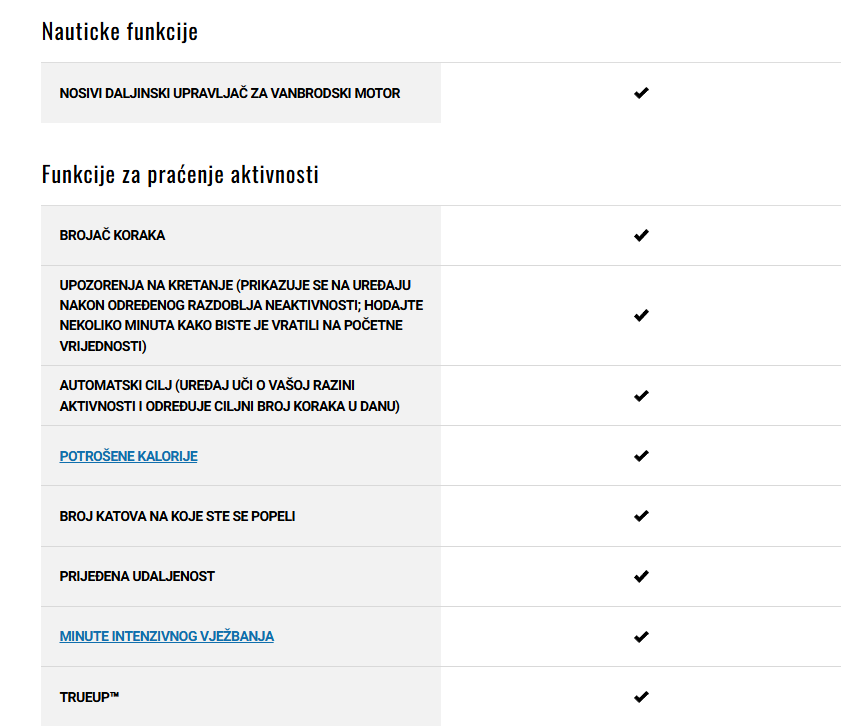
Task: Click checkmark in TrueUp row
Action: coord(641,696)
